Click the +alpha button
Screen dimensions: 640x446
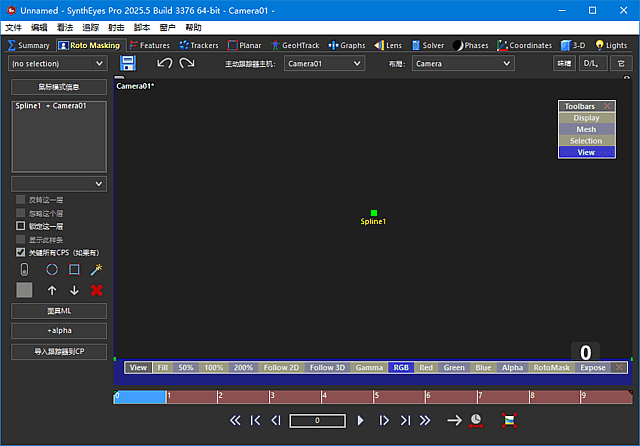point(58,331)
